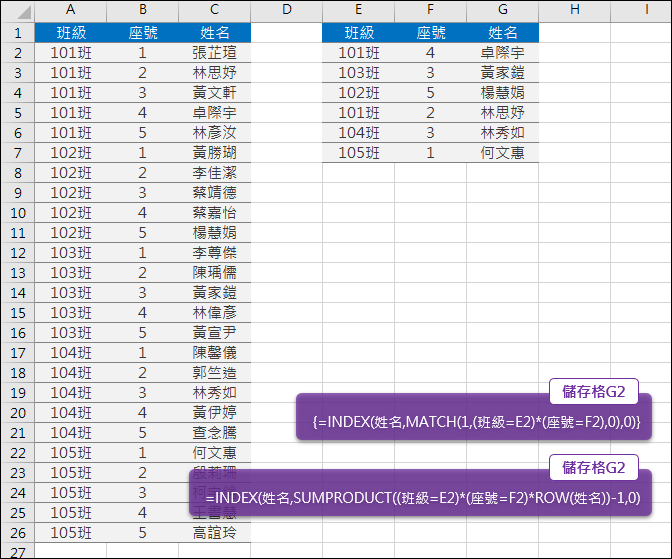Click 儲存格G2 label above the MATCH formula
This screenshot has height=559, width=672.
pos(594,392)
